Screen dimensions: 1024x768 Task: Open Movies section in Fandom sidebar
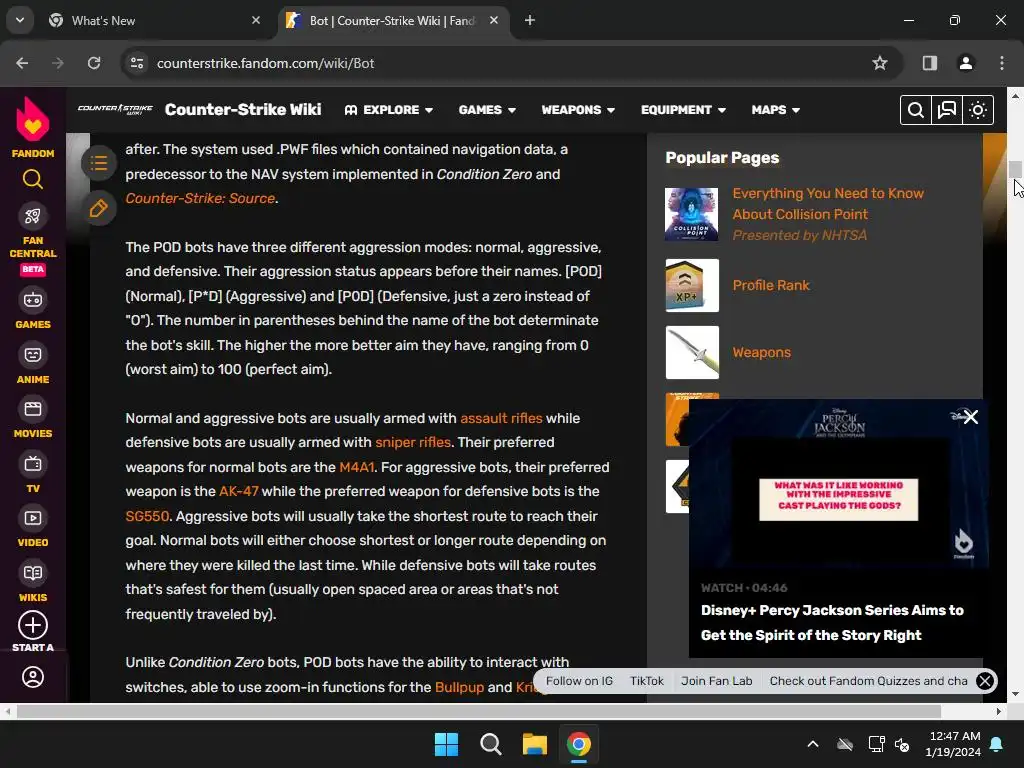pyautogui.click(x=33, y=418)
